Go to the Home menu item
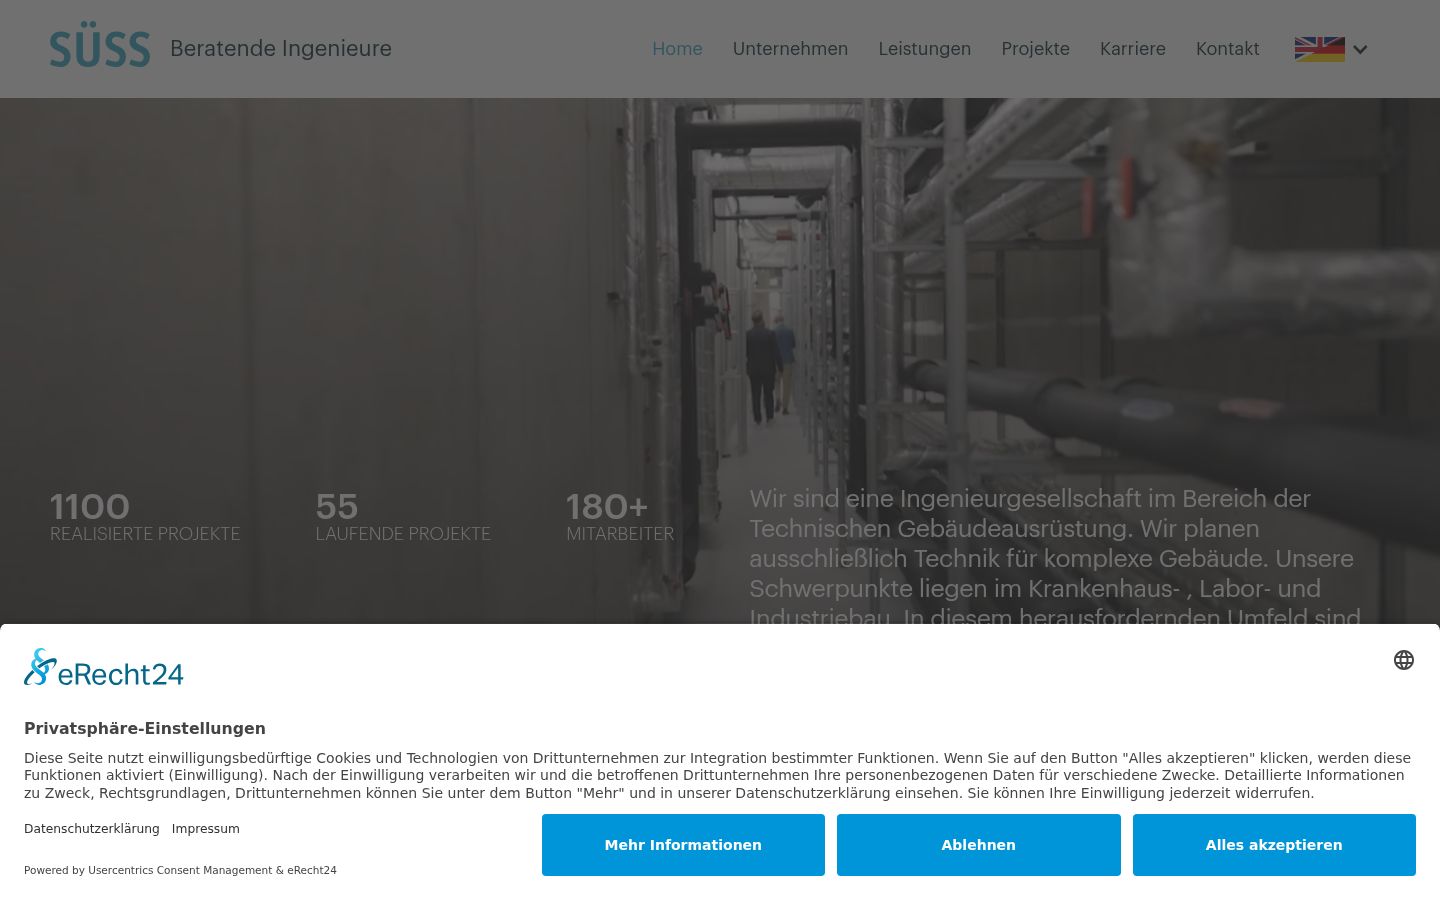The image size is (1440, 900). [677, 49]
